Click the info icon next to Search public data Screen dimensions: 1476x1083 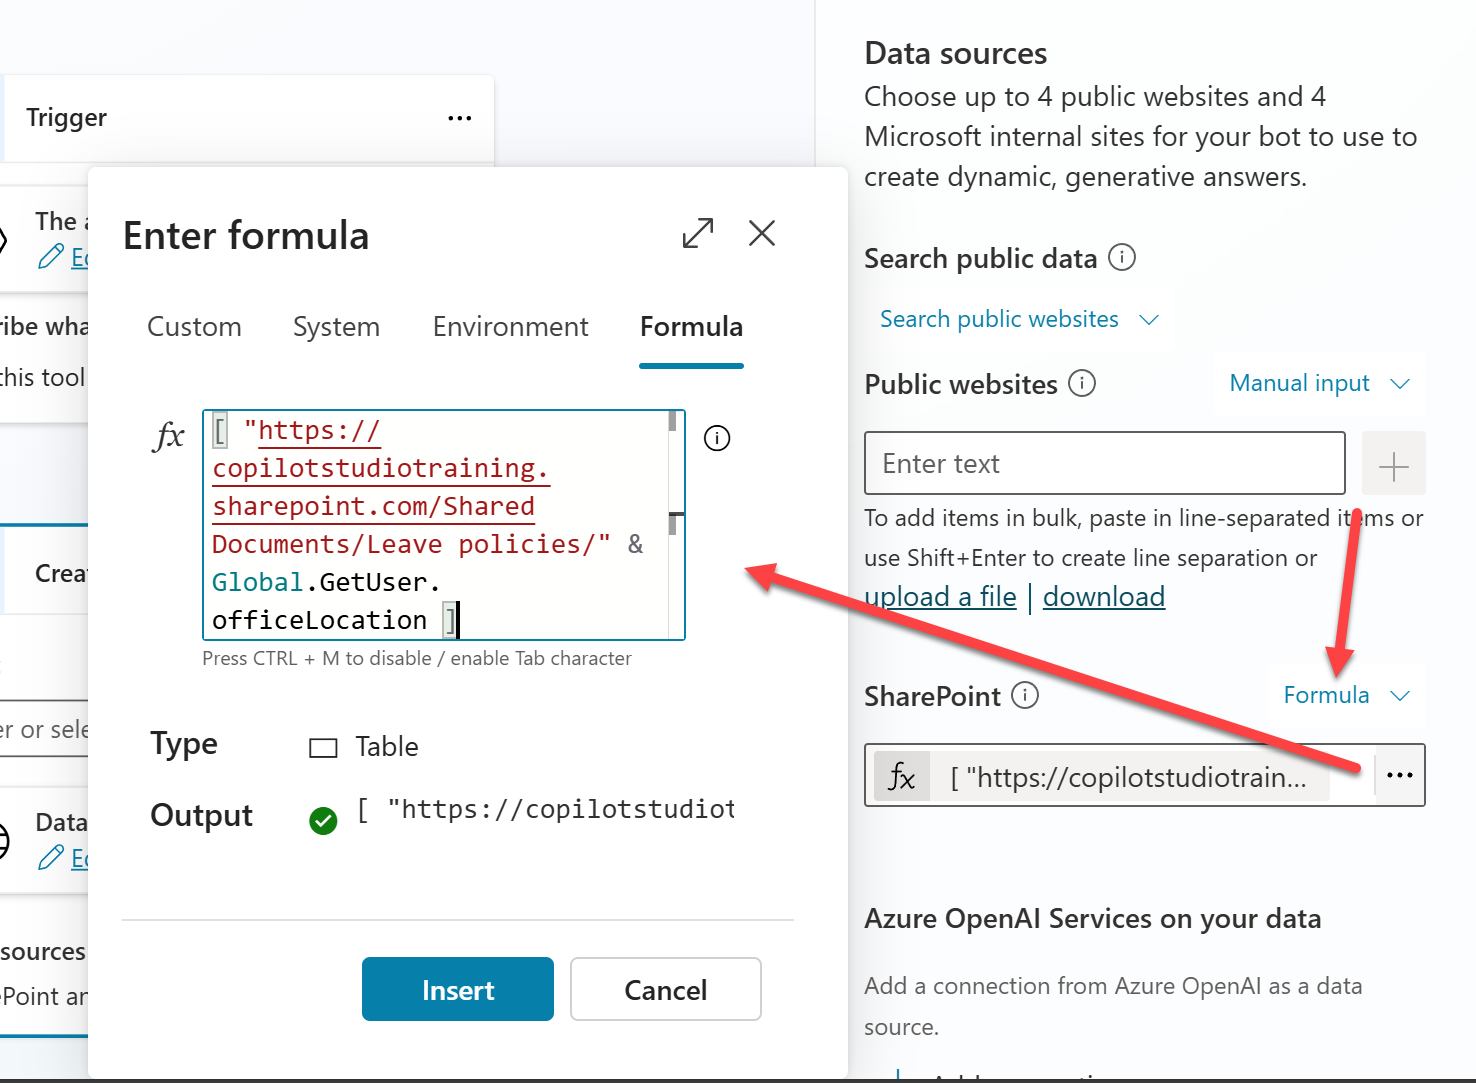(x=1122, y=258)
